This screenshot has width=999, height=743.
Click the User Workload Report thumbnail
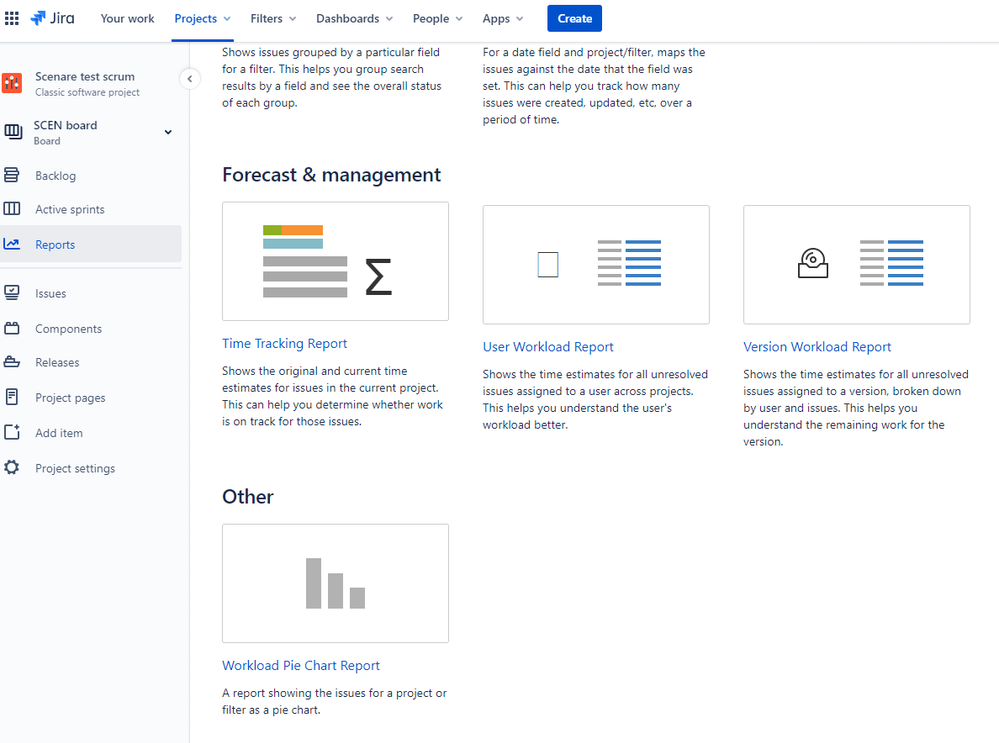pos(596,264)
